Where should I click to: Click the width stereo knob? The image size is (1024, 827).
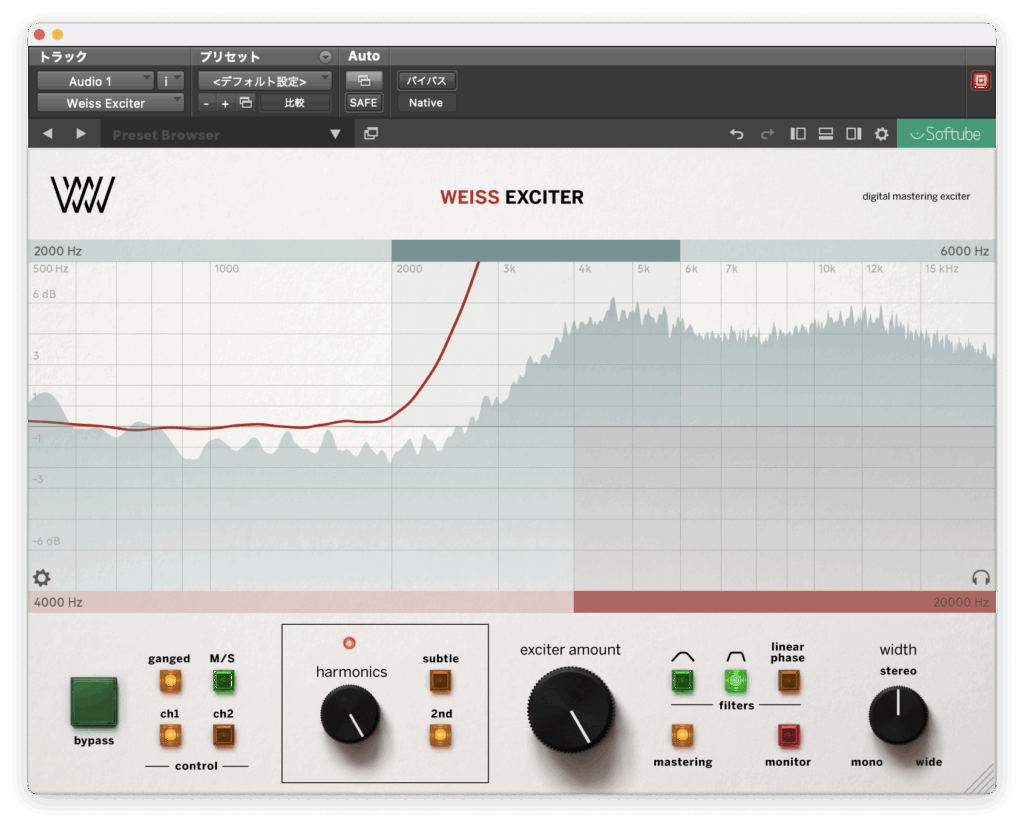pyautogui.click(x=898, y=715)
